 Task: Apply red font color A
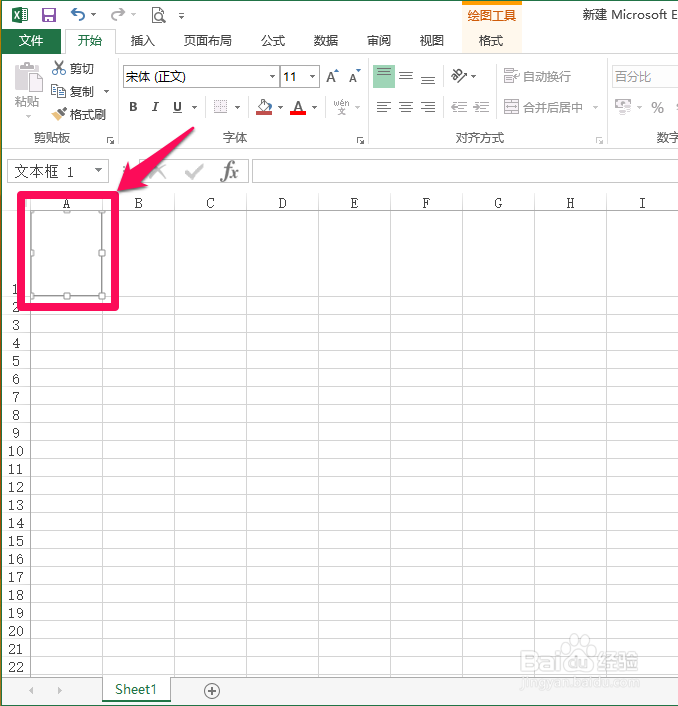pos(298,107)
